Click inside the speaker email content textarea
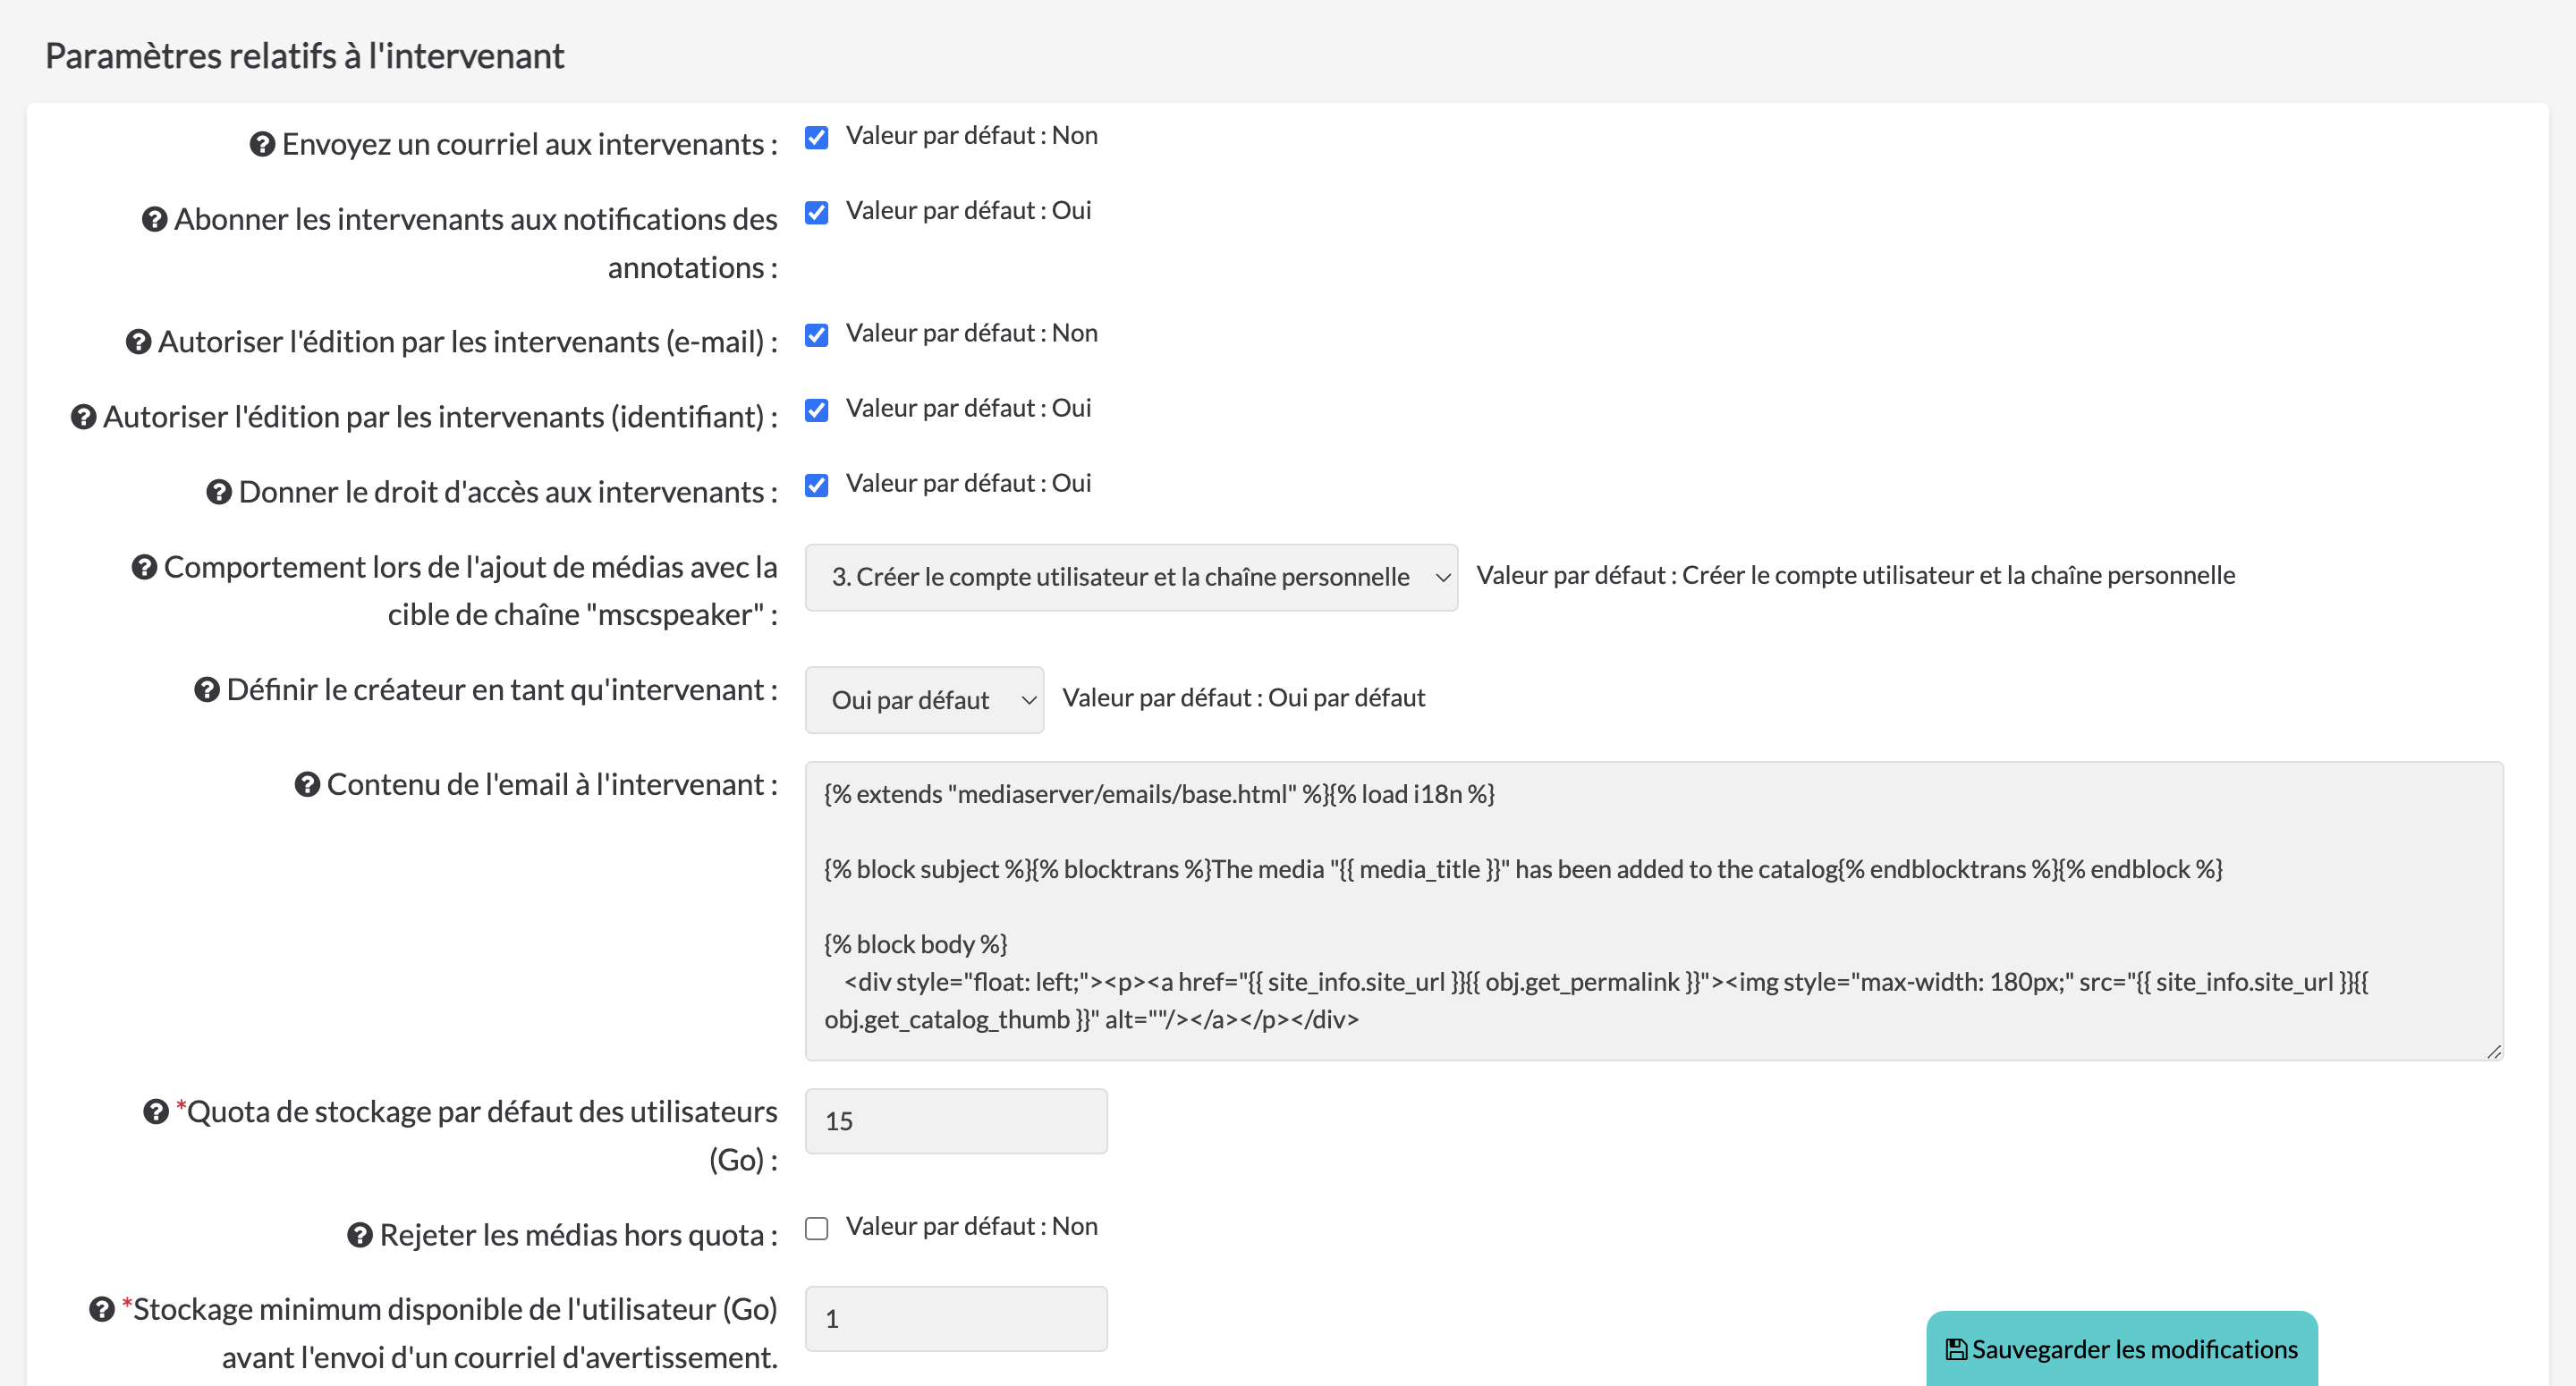 [1654, 911]
